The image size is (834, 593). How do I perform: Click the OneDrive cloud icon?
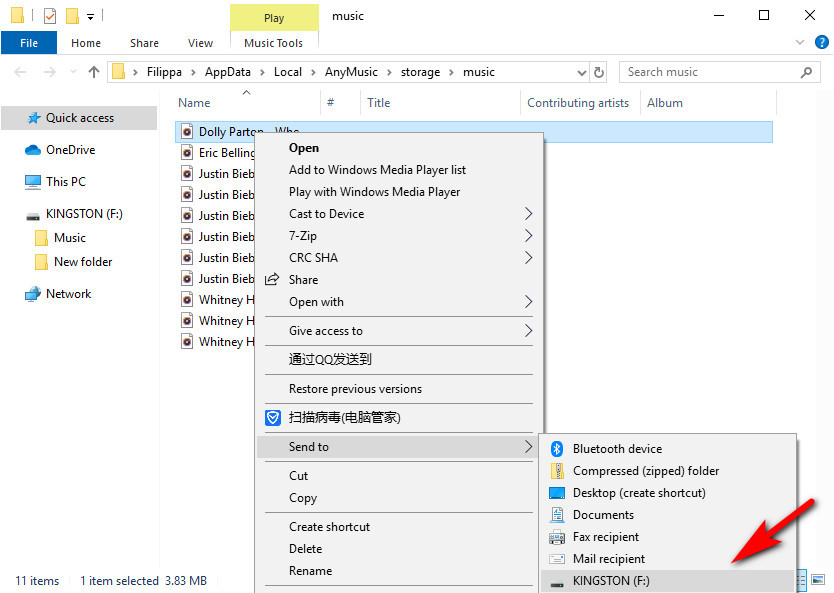[33, 150]
